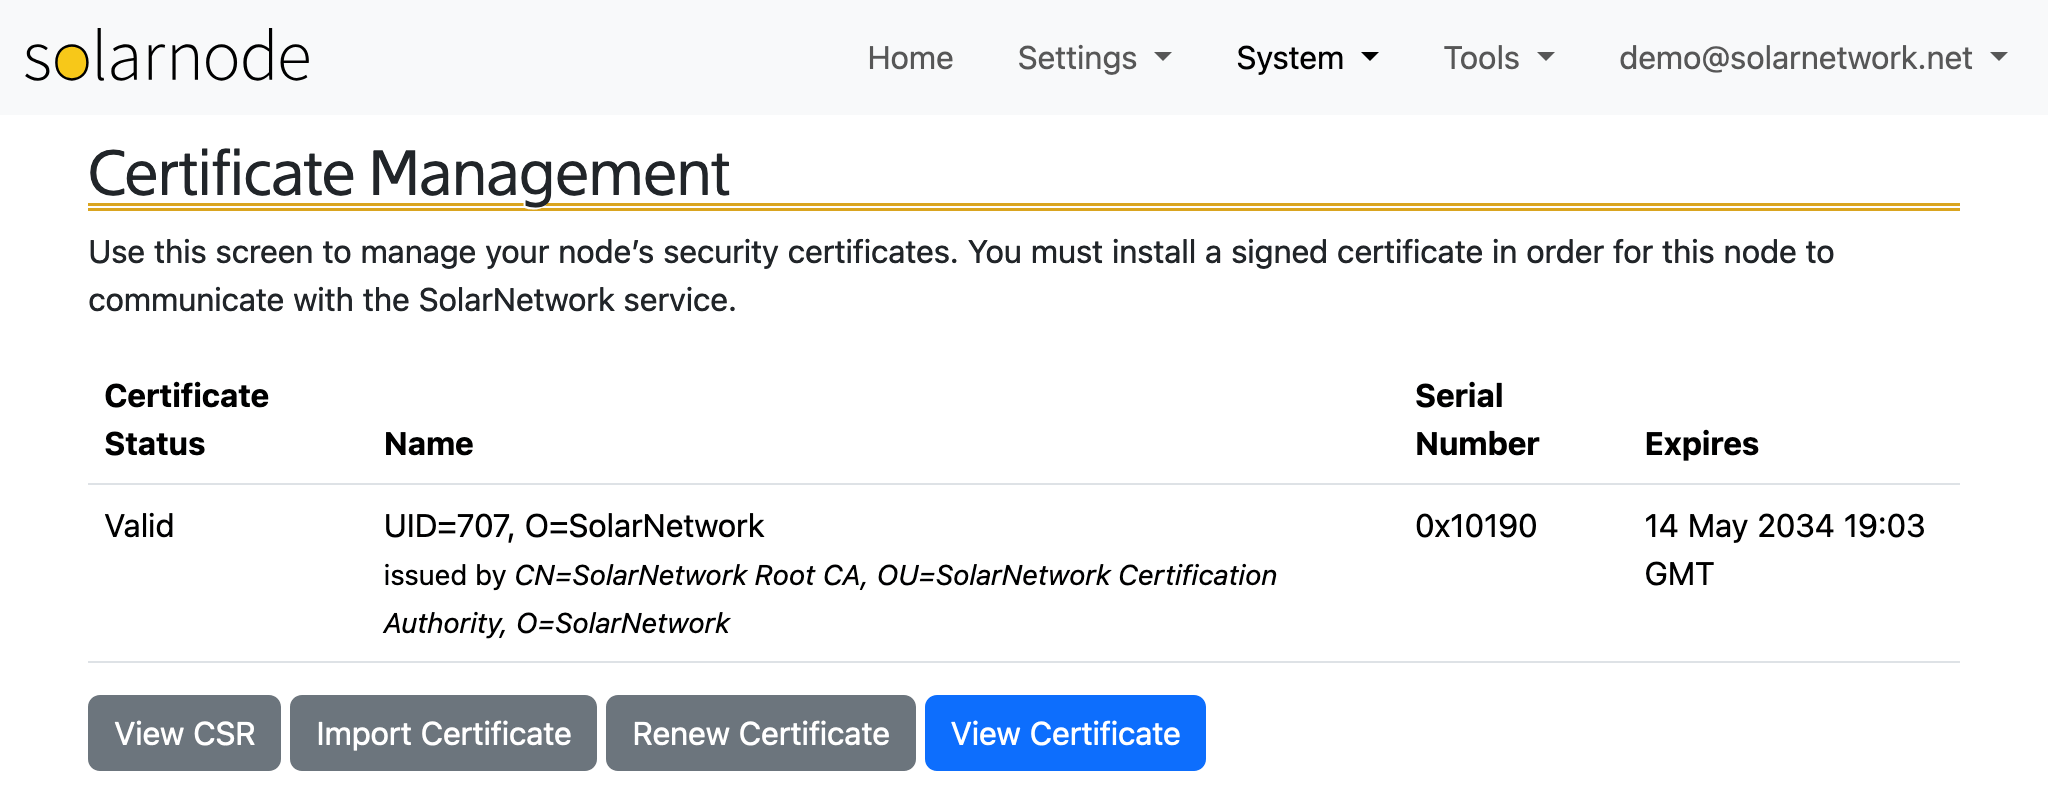
Task: Click the description paragraph about security certificates
Action: [x=961, y=276]
